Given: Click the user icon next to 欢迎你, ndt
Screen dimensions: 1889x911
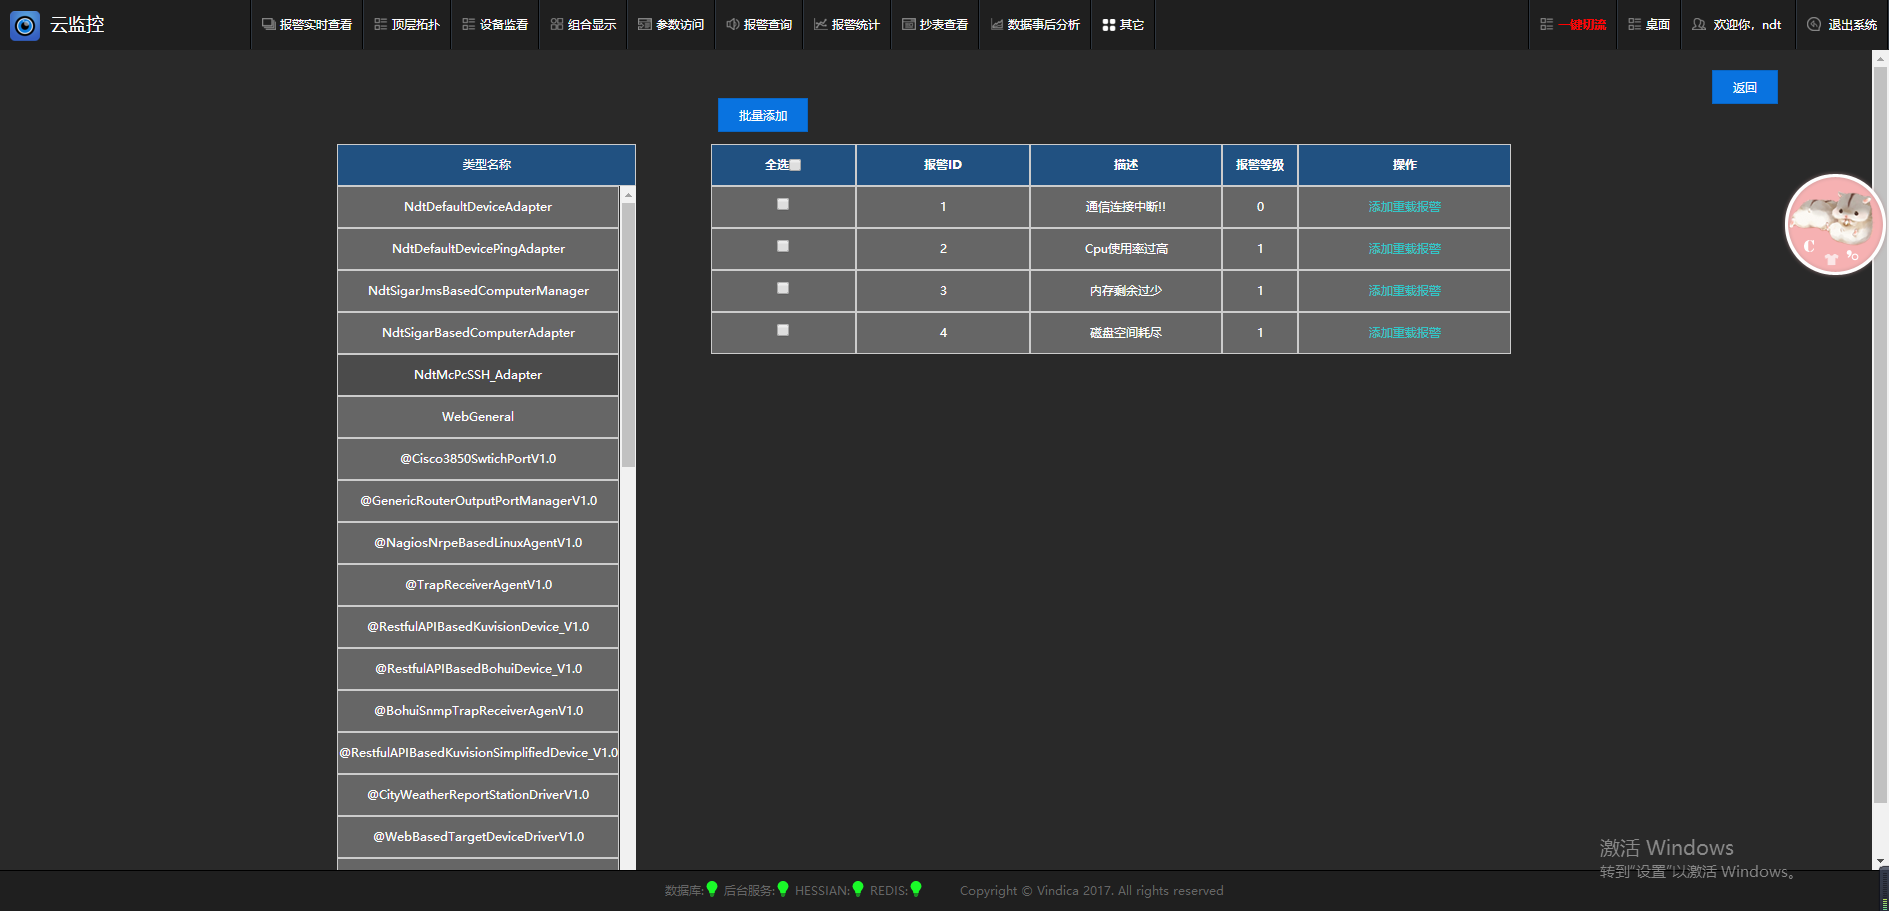Looking at the screenshot, I should pos(1699,25).
